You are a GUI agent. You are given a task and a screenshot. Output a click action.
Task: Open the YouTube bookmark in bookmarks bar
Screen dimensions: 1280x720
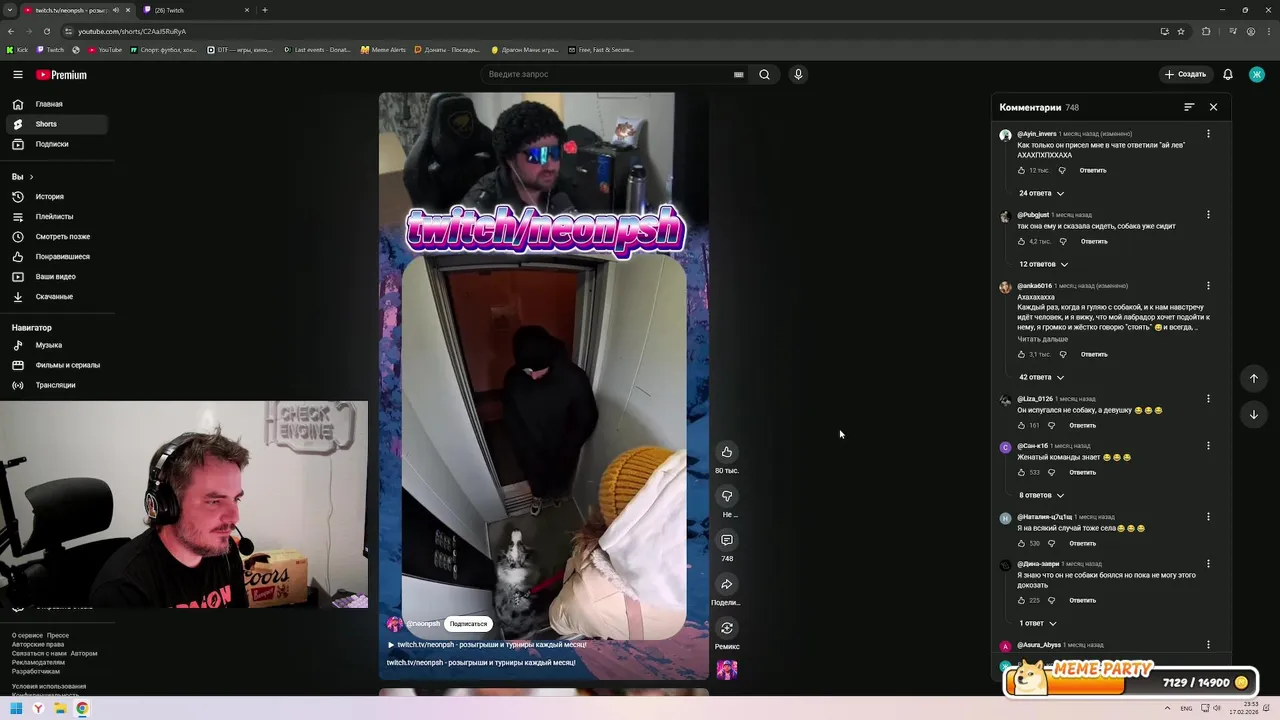point(105,50)
